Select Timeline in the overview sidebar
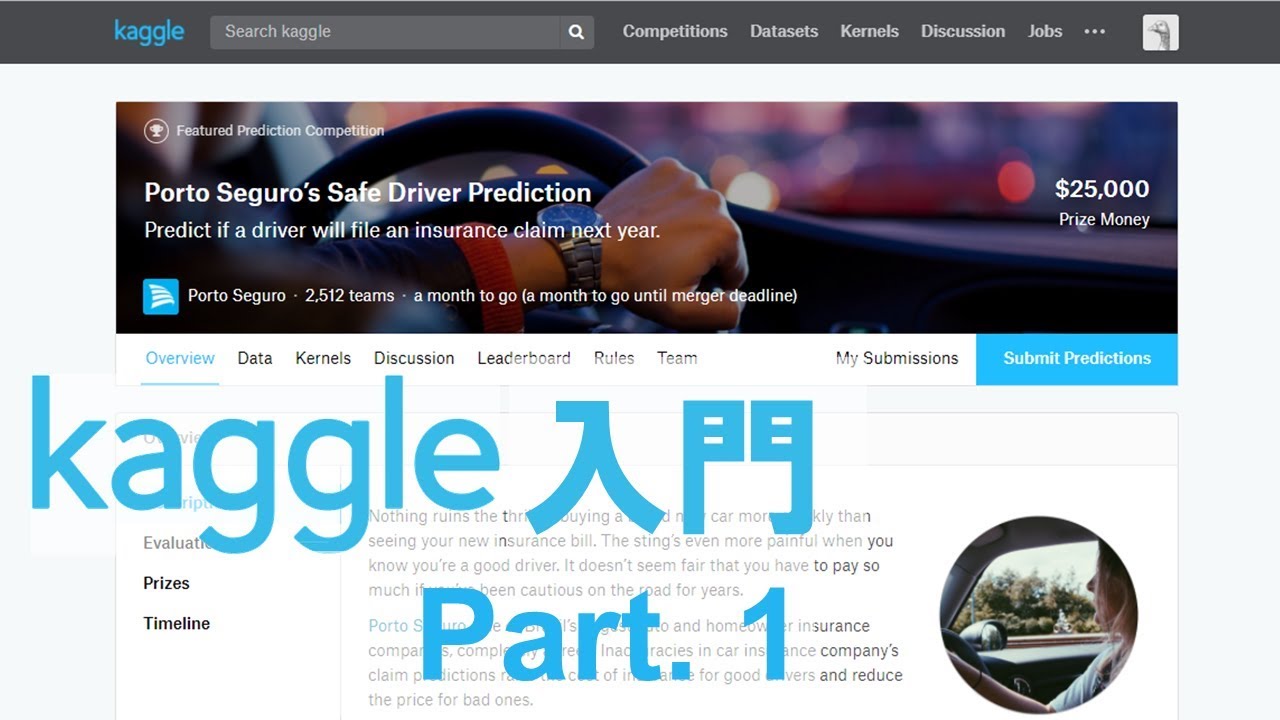 [x=177, y=623]
